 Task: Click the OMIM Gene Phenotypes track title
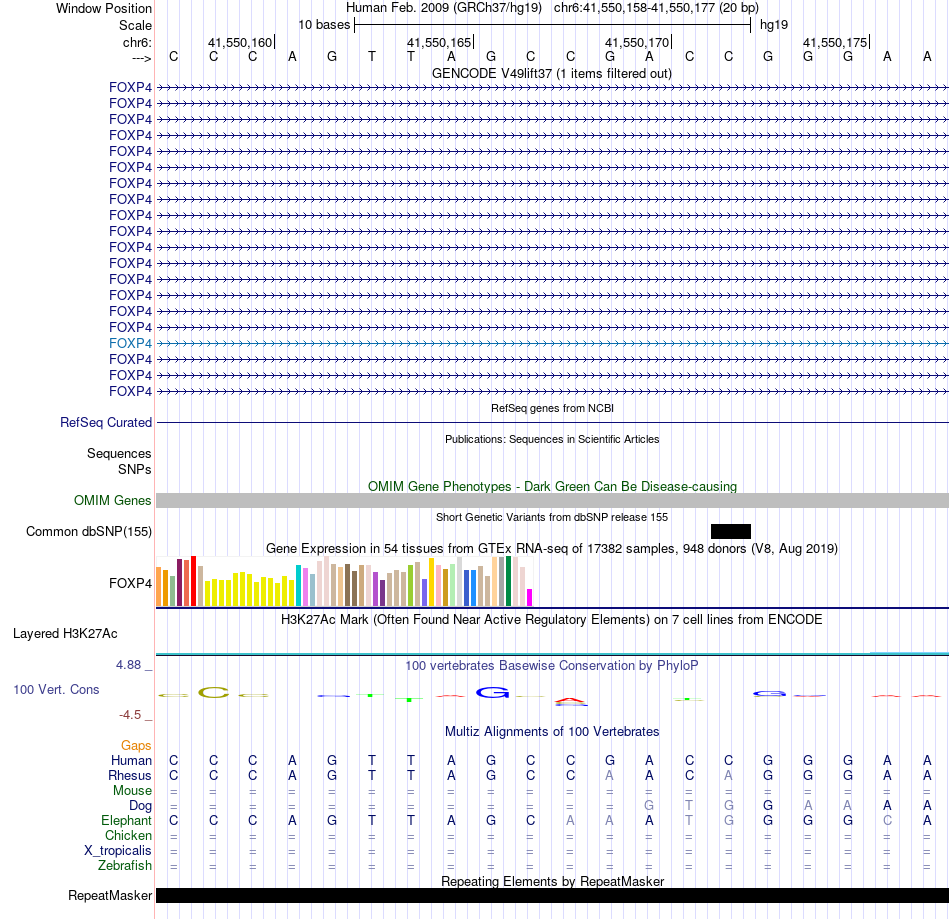(552, 486)
